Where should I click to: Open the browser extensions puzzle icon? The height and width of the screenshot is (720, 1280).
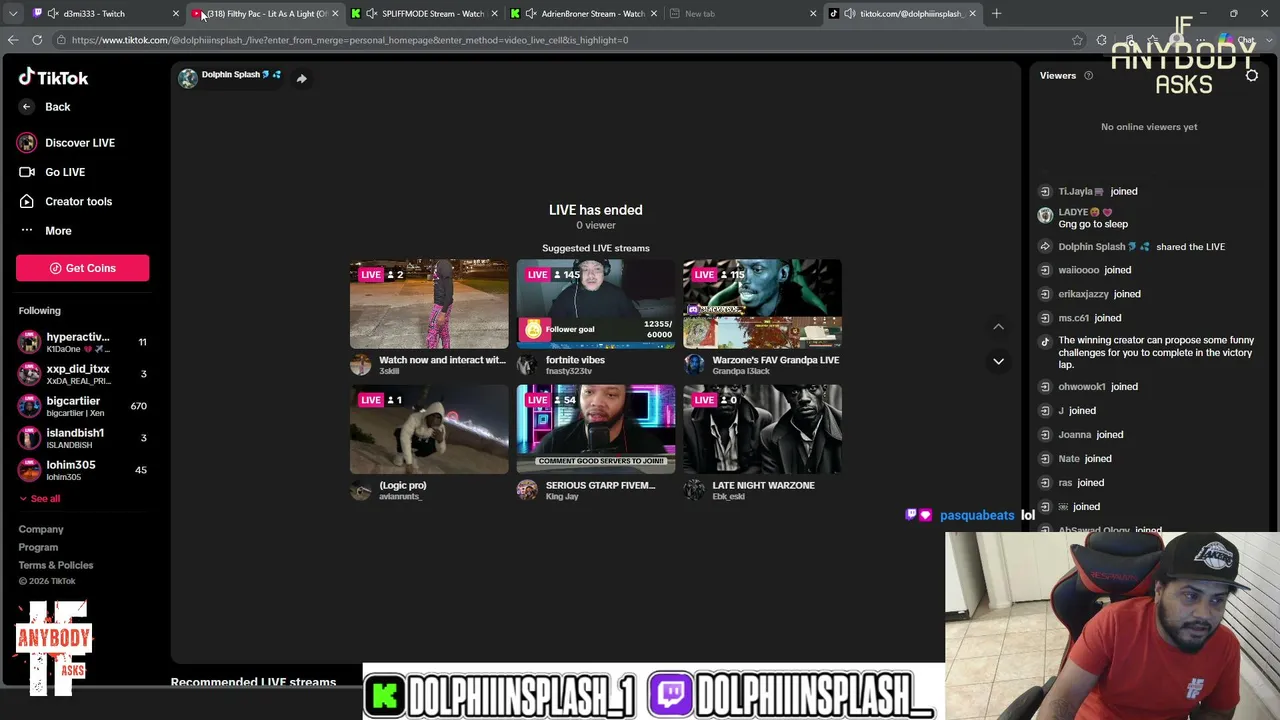coord(1102,40)
